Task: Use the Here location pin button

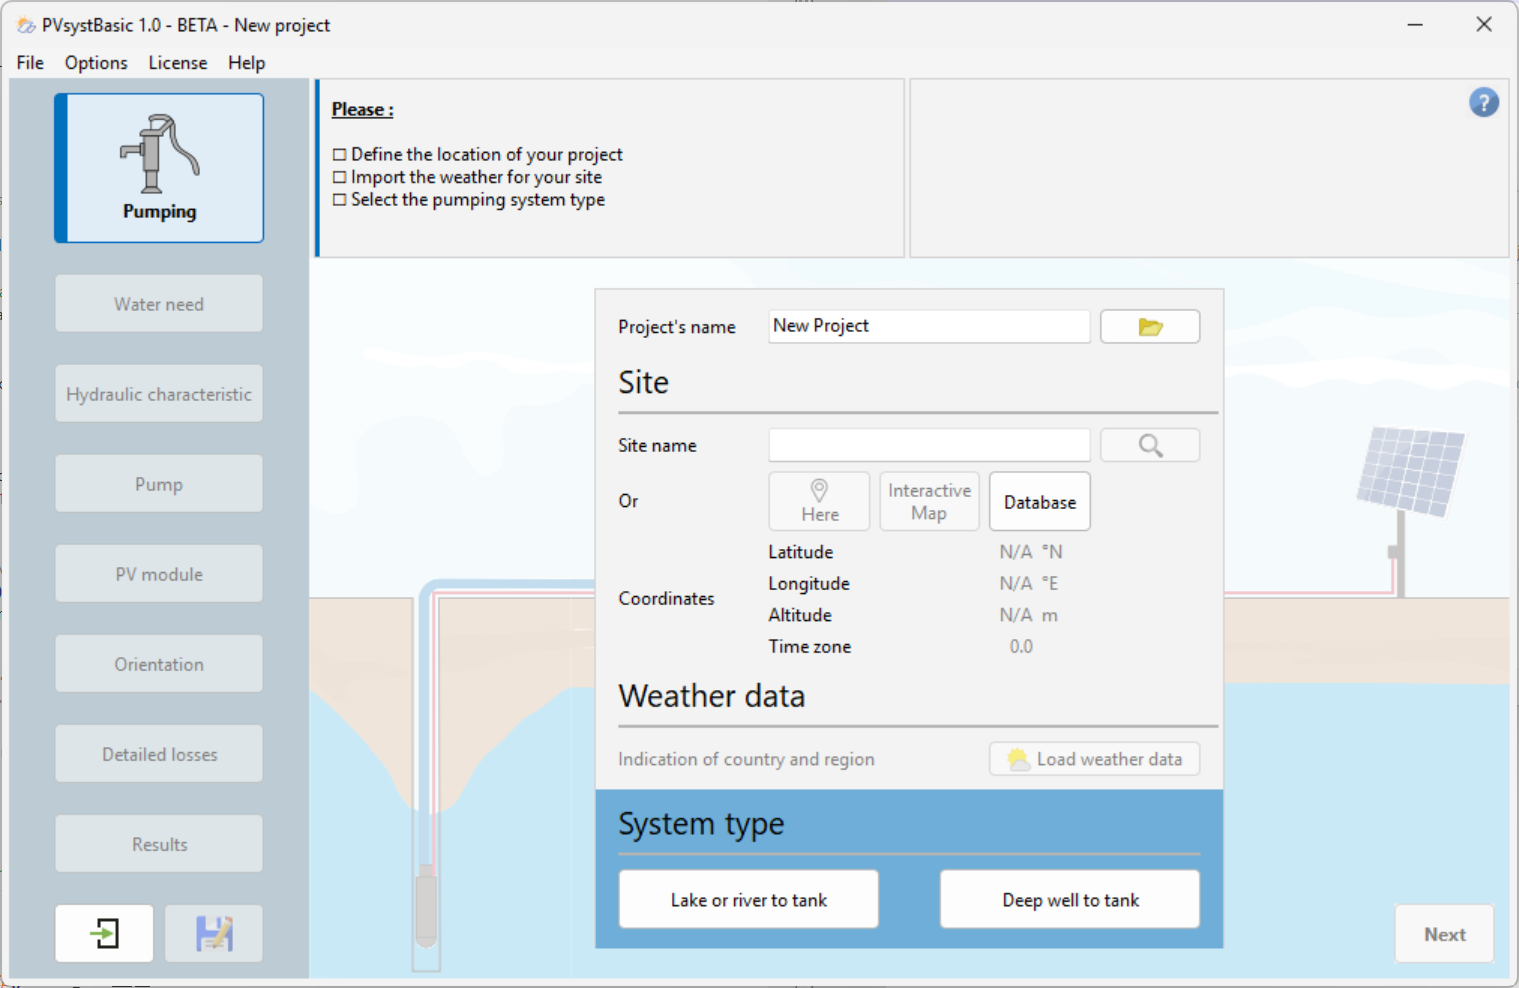Action: (819, 501)
